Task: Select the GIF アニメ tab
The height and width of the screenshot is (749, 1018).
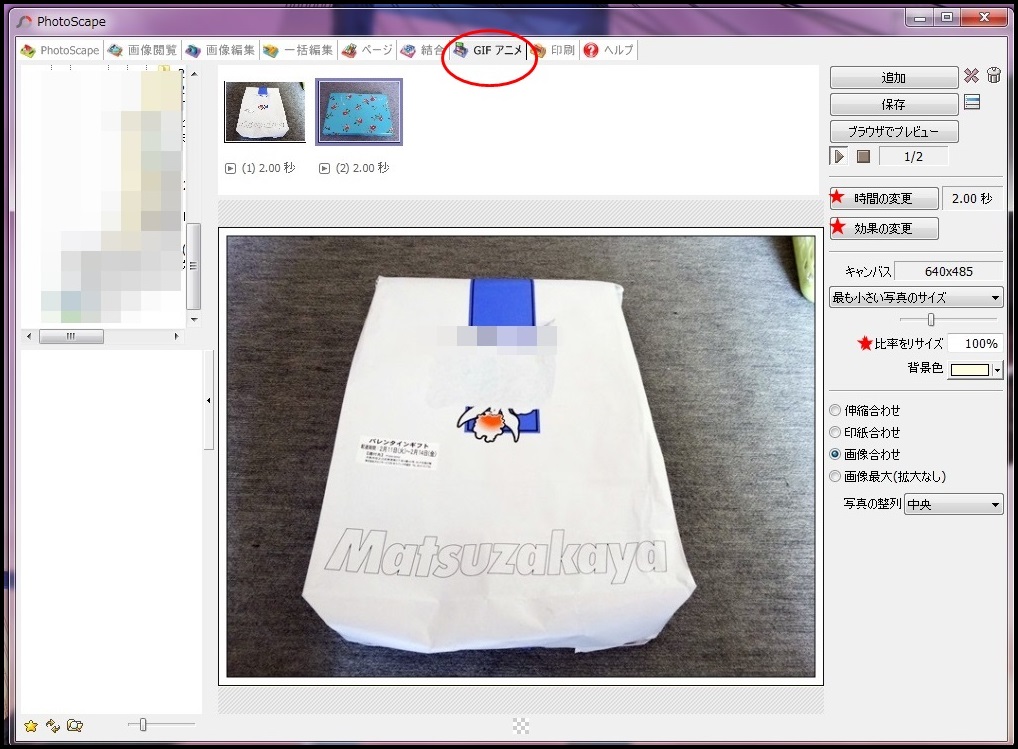Action: (488, 50)
